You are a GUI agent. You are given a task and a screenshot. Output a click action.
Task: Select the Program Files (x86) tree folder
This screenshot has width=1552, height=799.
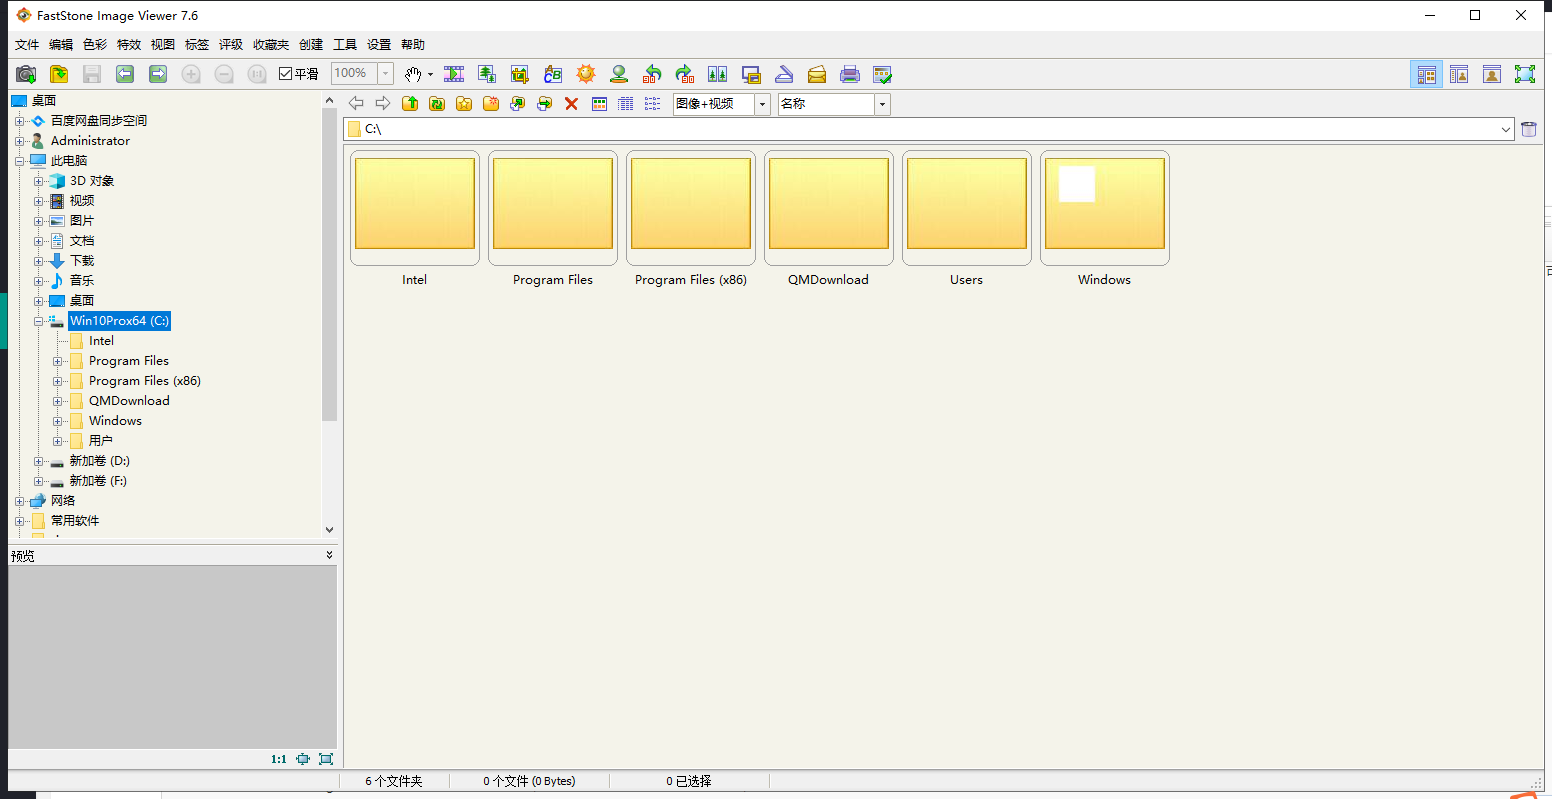pyautogui.click(x=144, y=381)
